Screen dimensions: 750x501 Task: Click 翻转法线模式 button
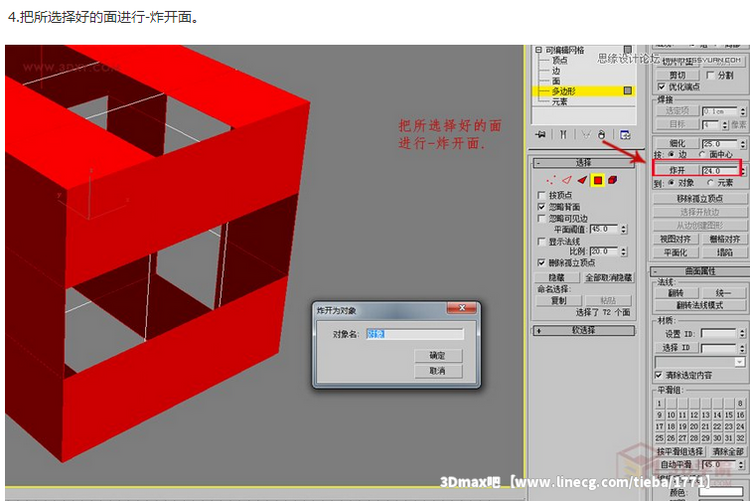click(x=699, y=305)
